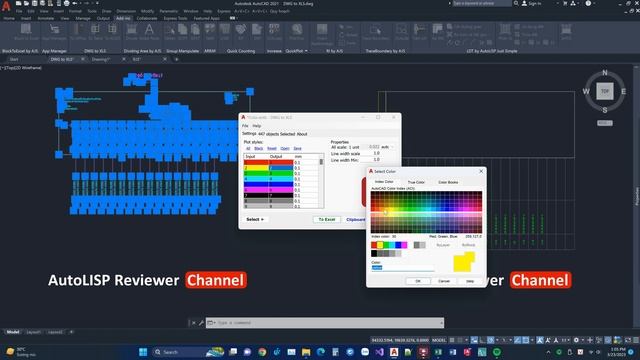This screenshot has height=360, width=640.
Task: Switch to the Index Color tab
Action: click(x=384, y=182)
